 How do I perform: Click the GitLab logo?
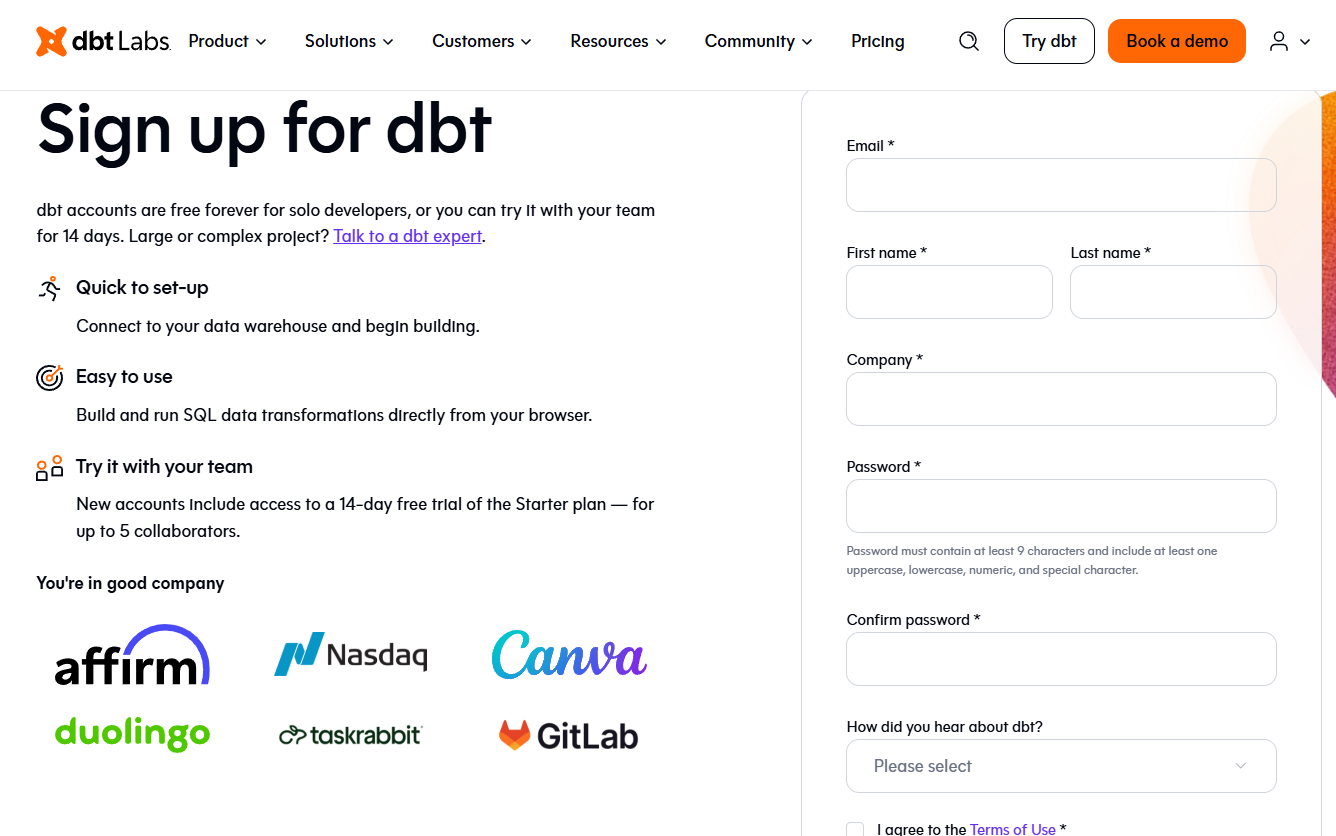point(568,734)
